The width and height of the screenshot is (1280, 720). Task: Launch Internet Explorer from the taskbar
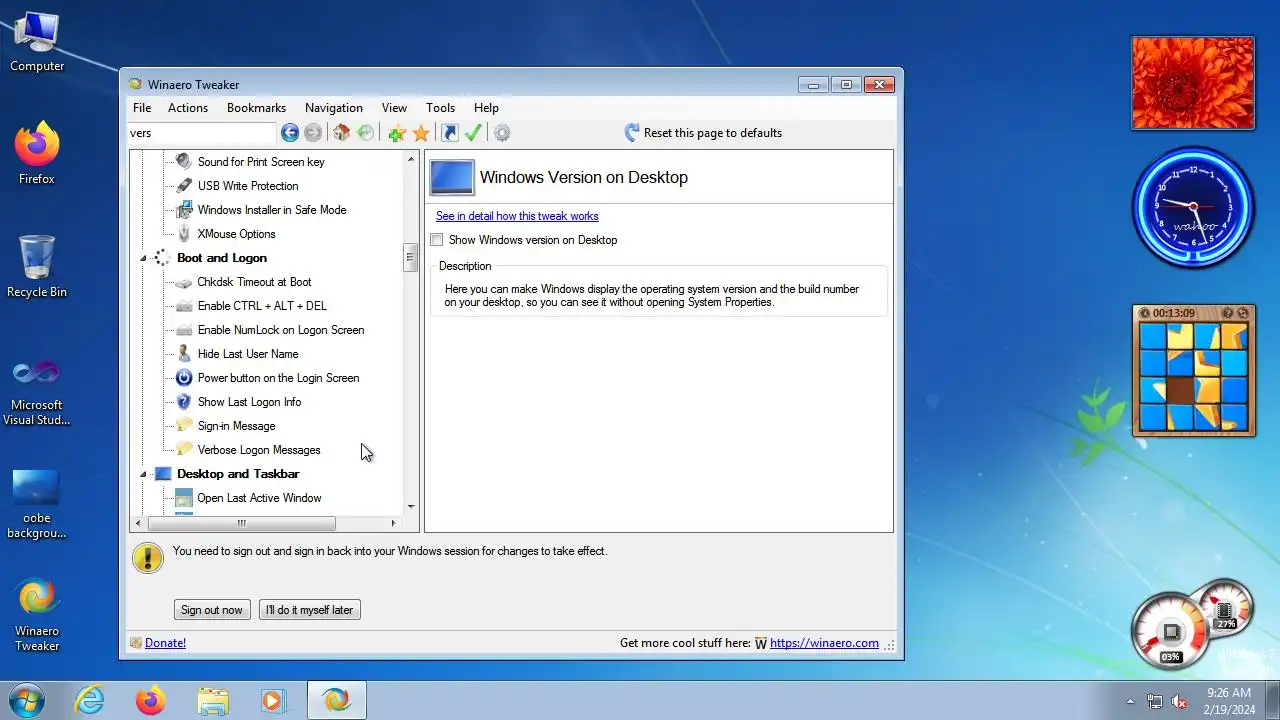(90, 700)
